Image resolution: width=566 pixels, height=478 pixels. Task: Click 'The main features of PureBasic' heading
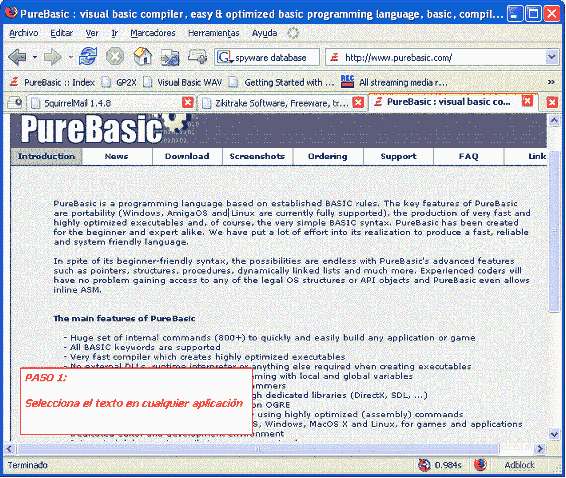pyautogui.click(x=124, y=318)
